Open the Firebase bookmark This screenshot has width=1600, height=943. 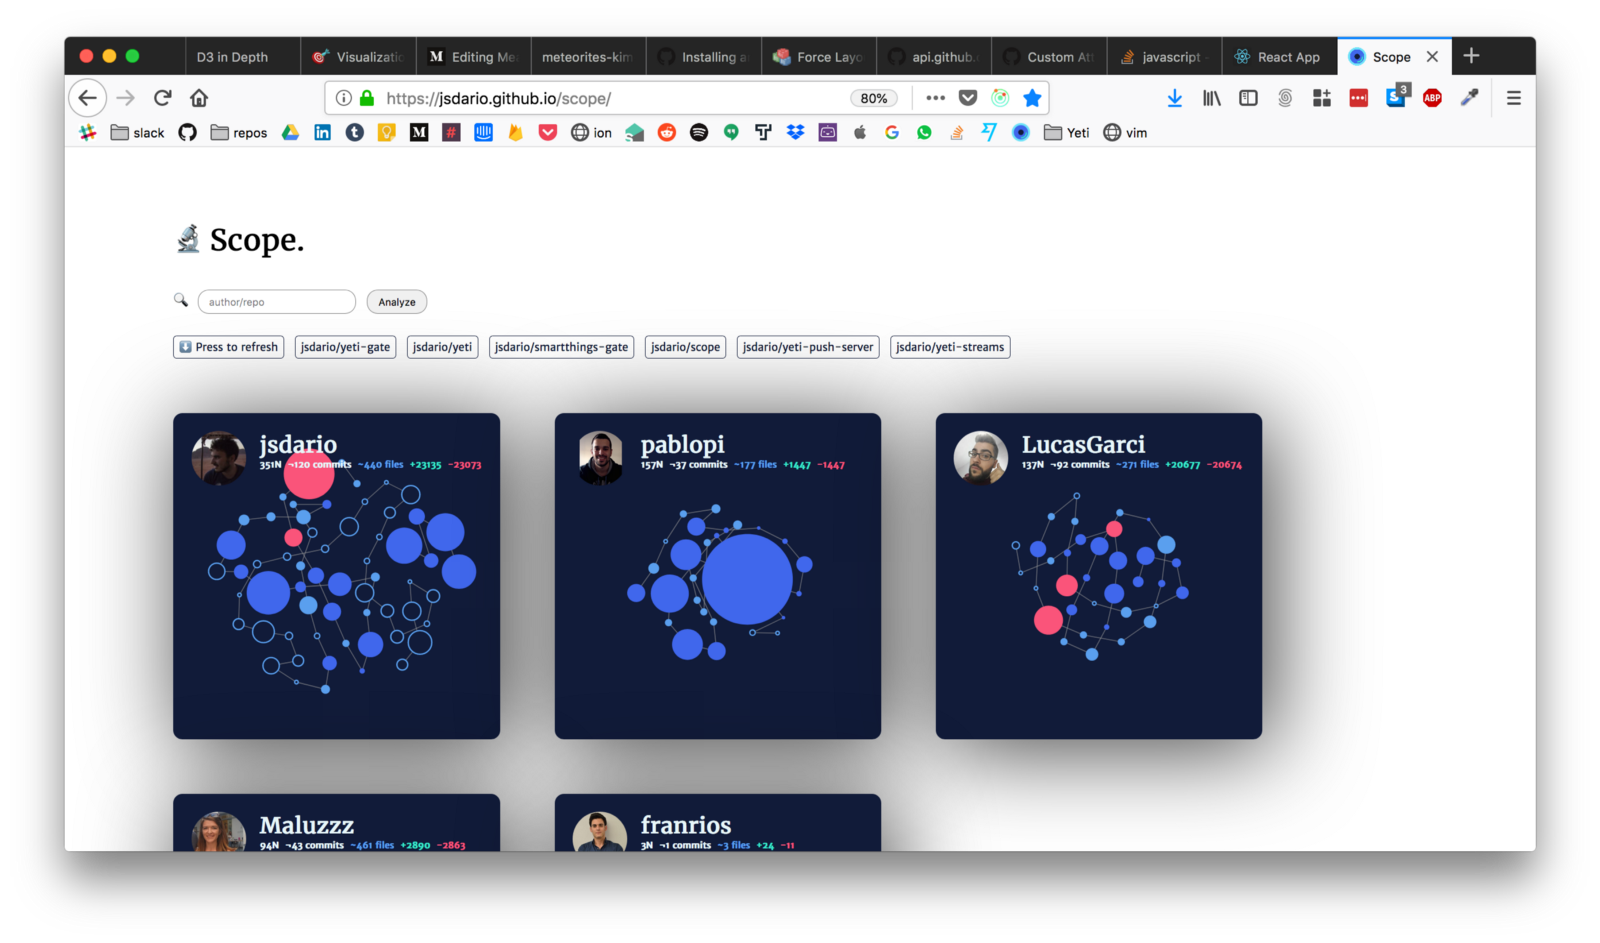click(x=516, y=133)
